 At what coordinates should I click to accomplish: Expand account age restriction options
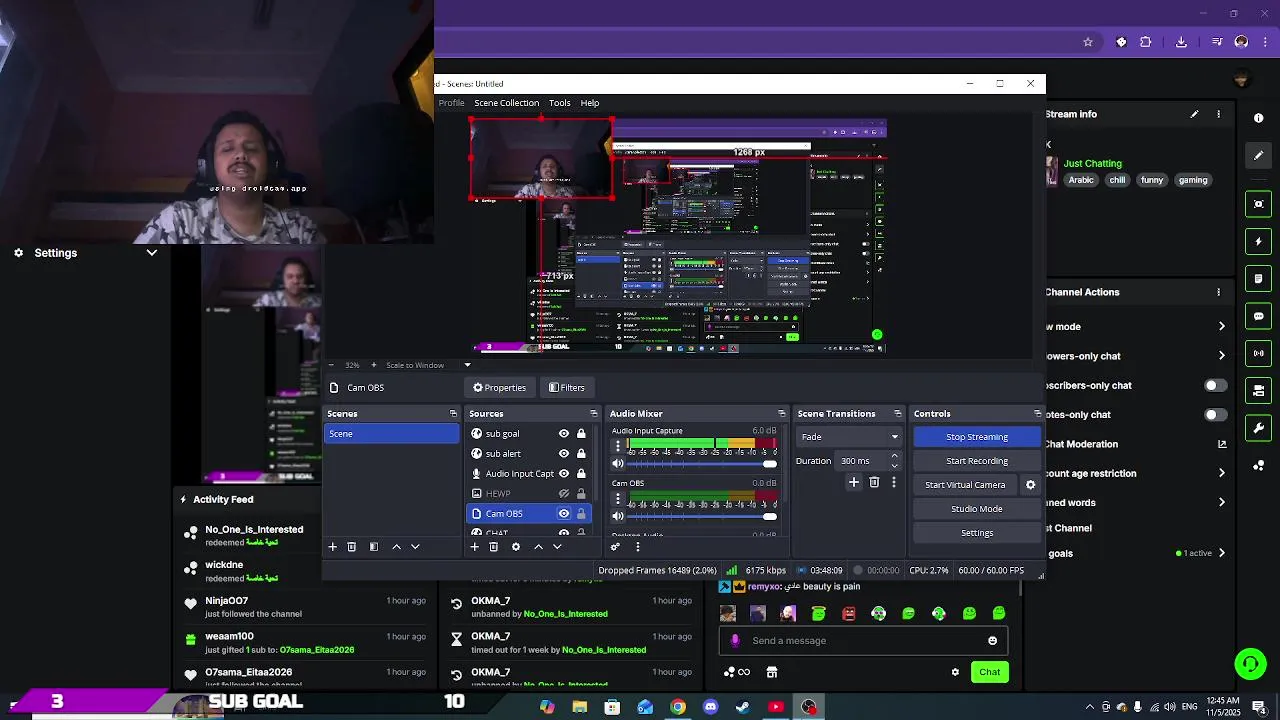[x=1221, y=473]
